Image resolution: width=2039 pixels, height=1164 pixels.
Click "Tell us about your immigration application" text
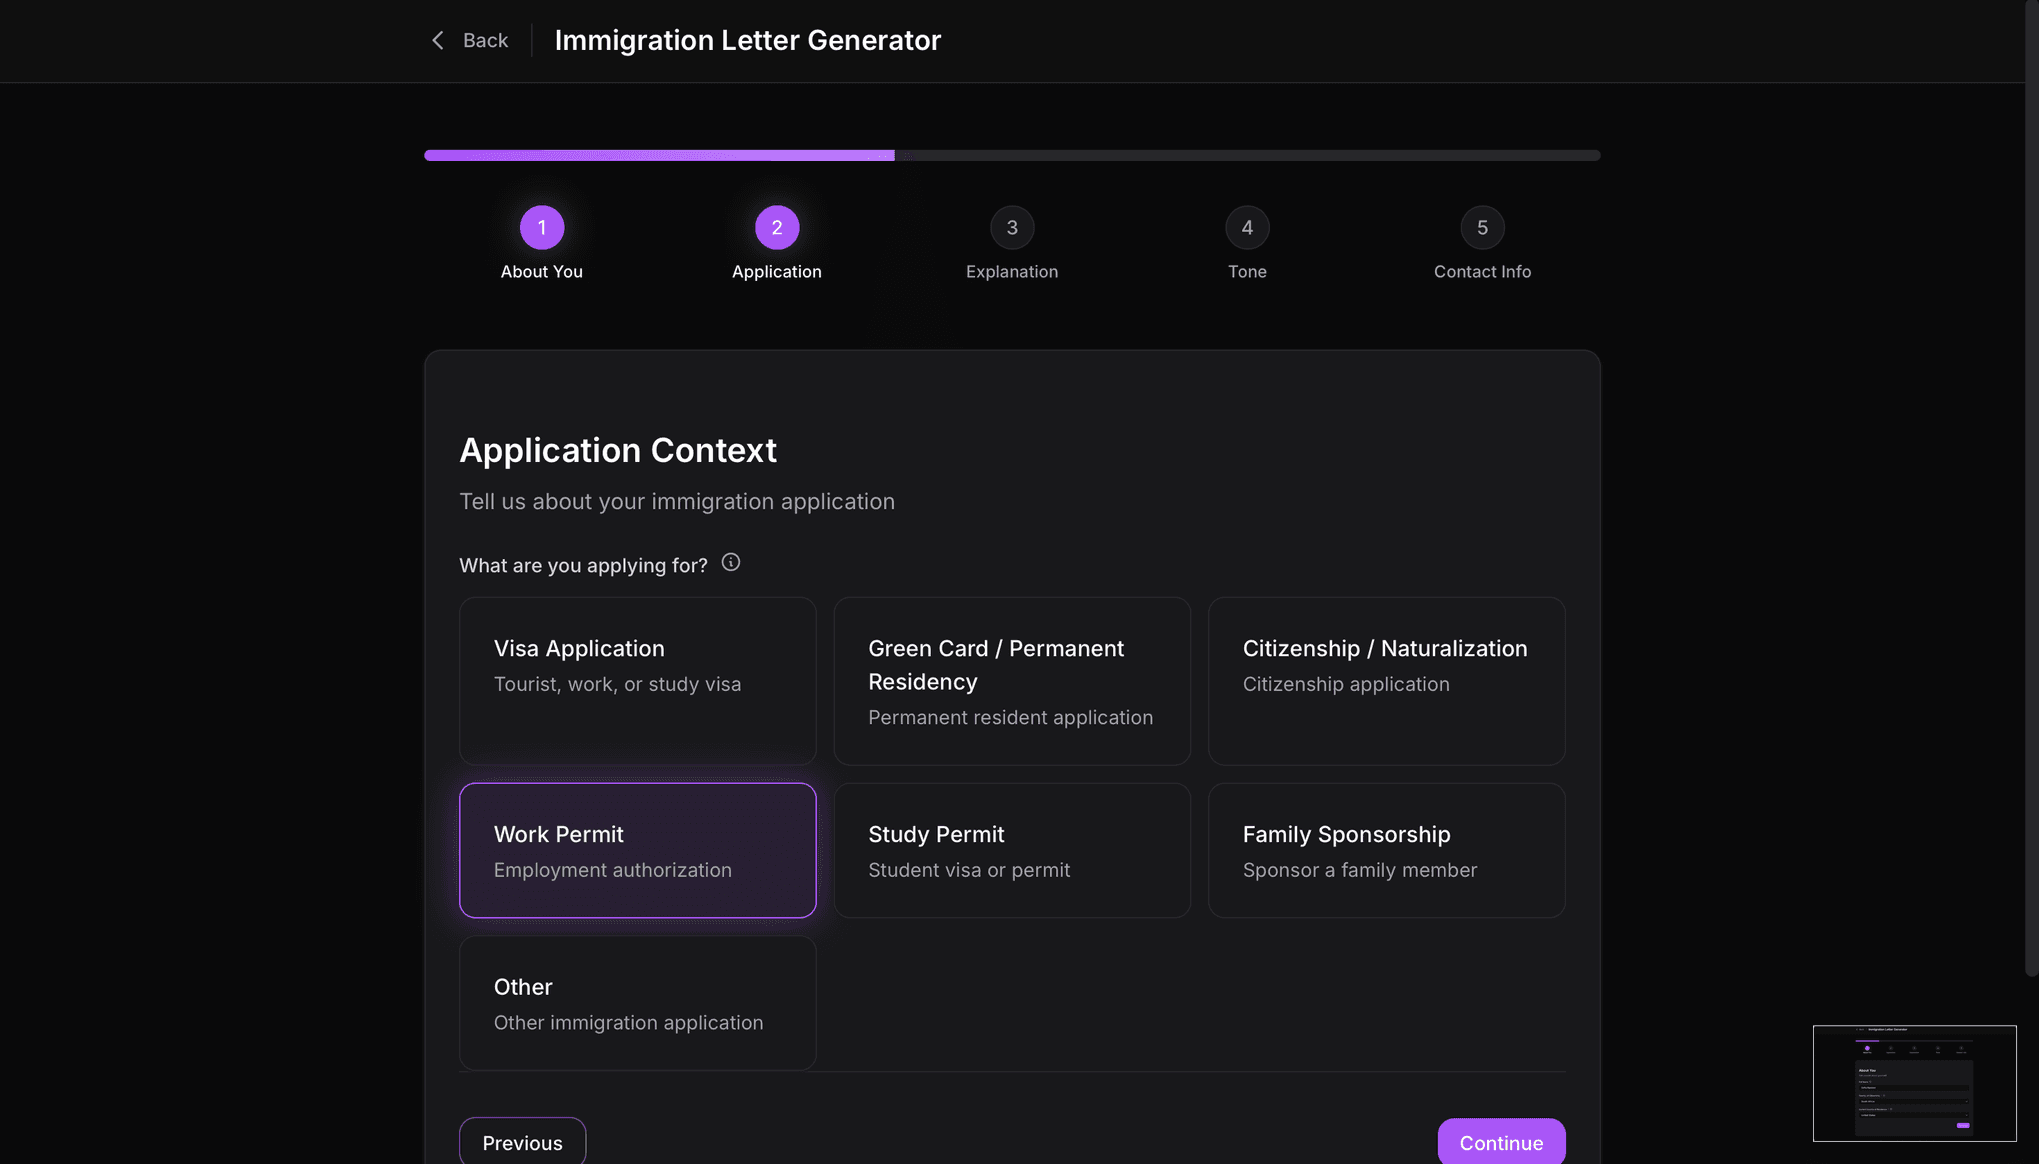click(x=677, y=501)
